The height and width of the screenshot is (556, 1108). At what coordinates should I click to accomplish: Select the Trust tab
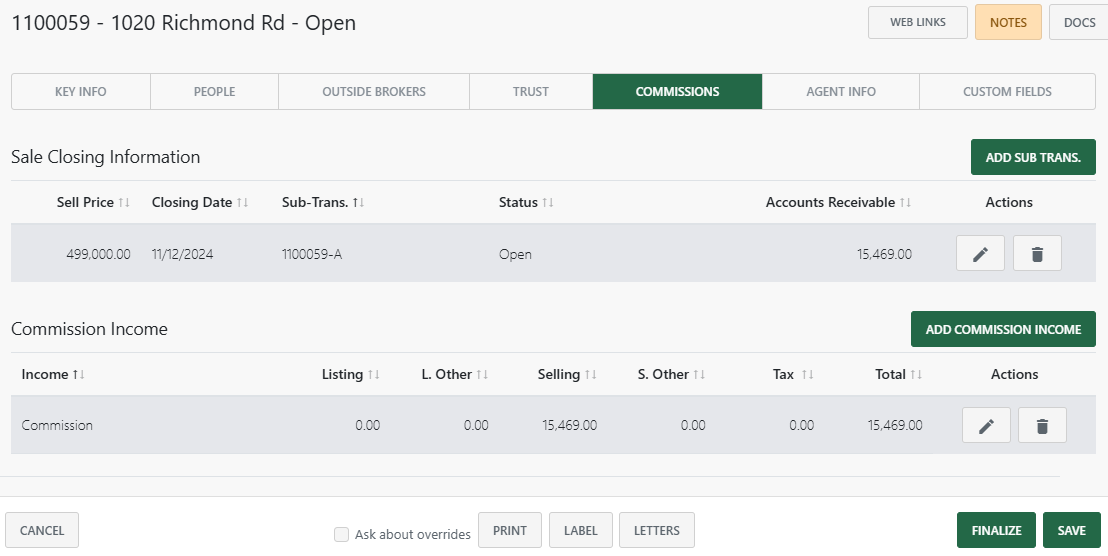[531, 92]
